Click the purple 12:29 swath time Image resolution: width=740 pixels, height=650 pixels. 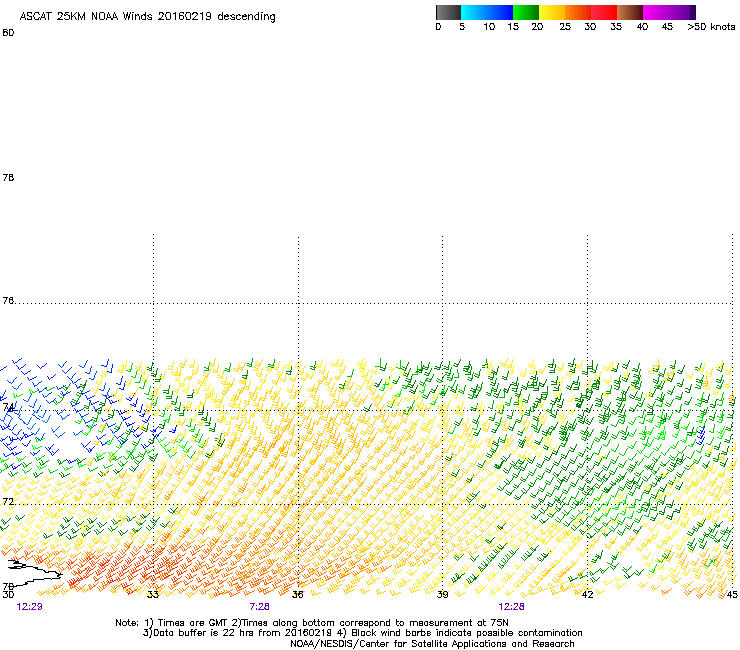pyautogui.click(x=29, y=607)
